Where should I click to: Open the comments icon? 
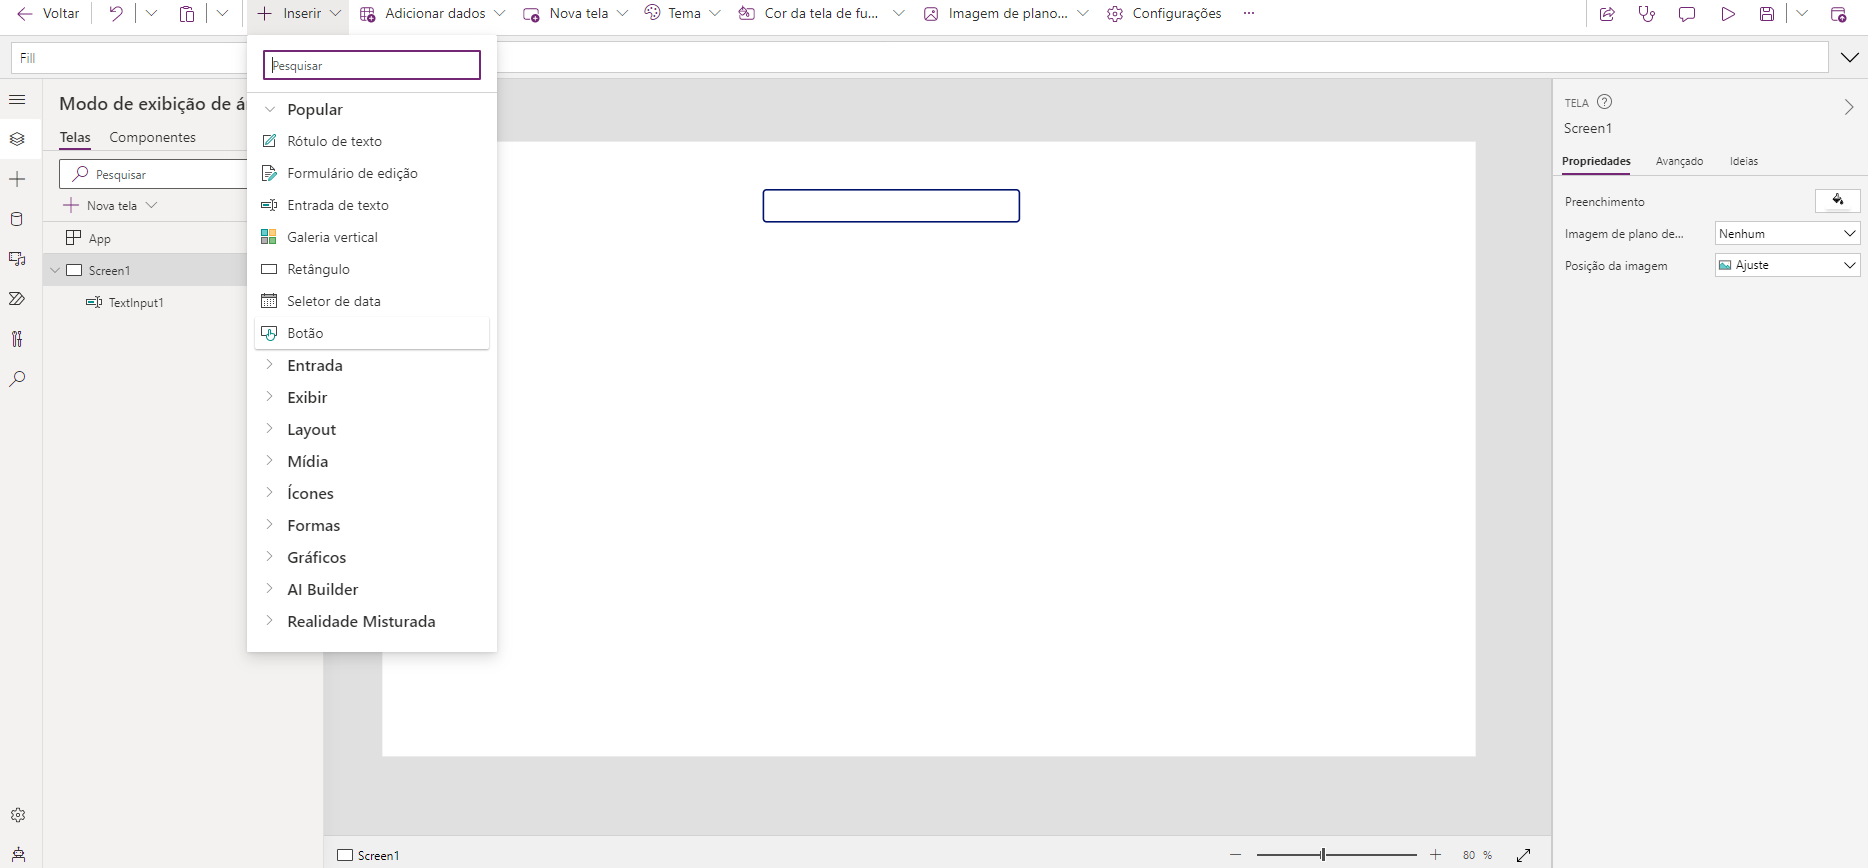[x=1687, y=14]
